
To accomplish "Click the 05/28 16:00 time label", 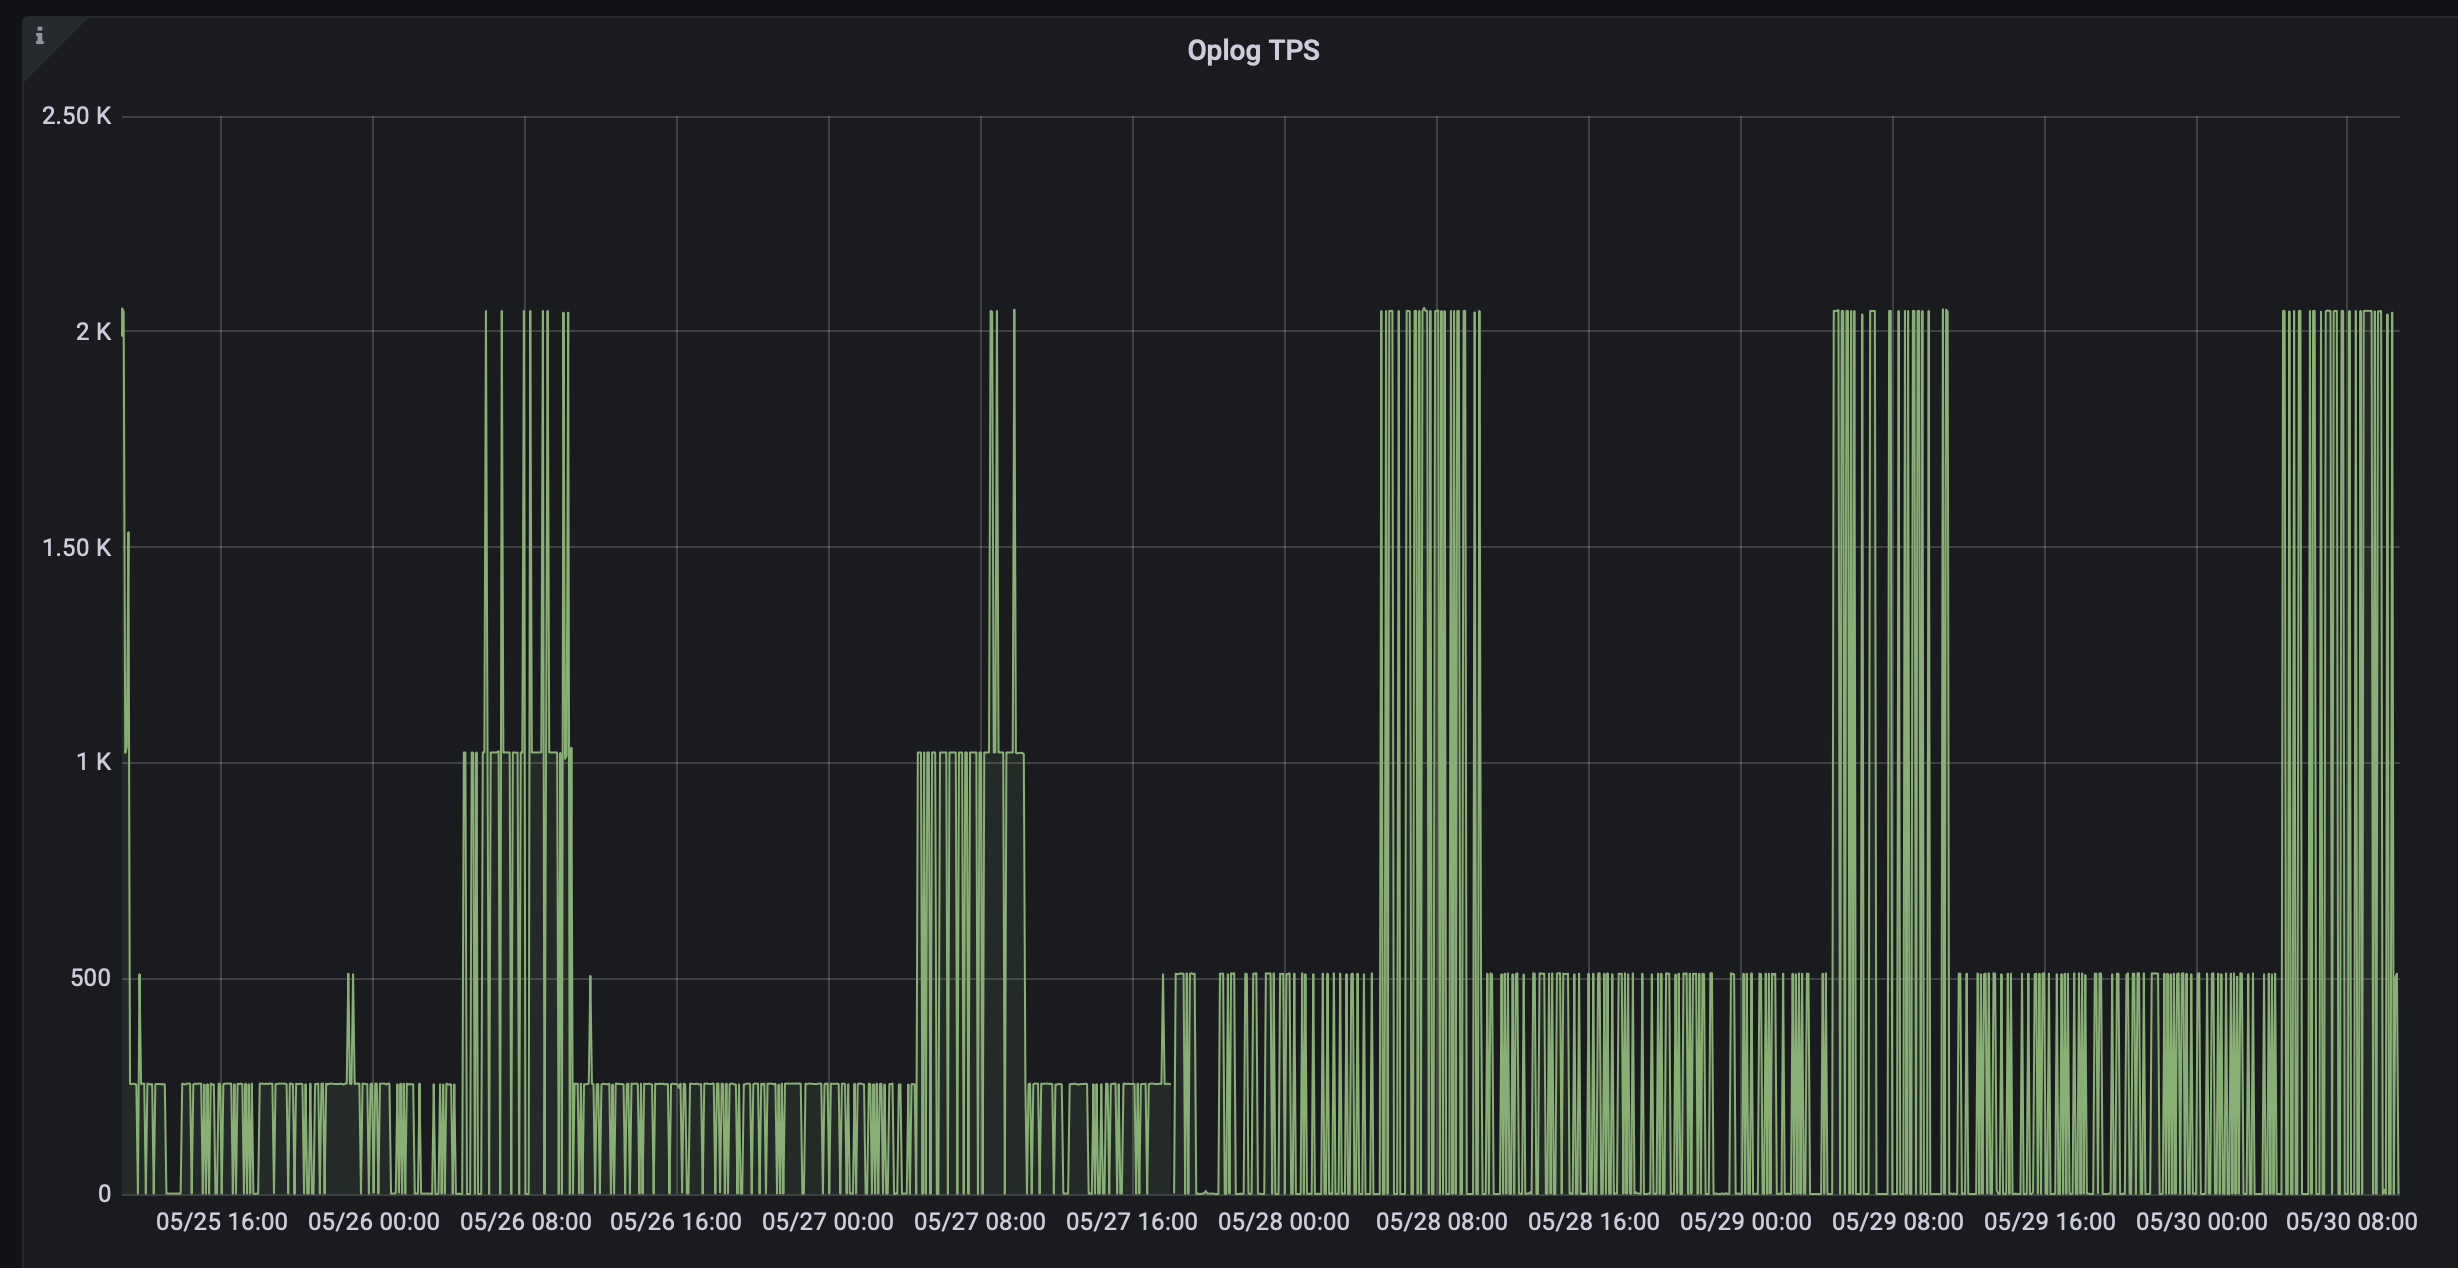I will pyautogui.click(x=1596, y=1221).
